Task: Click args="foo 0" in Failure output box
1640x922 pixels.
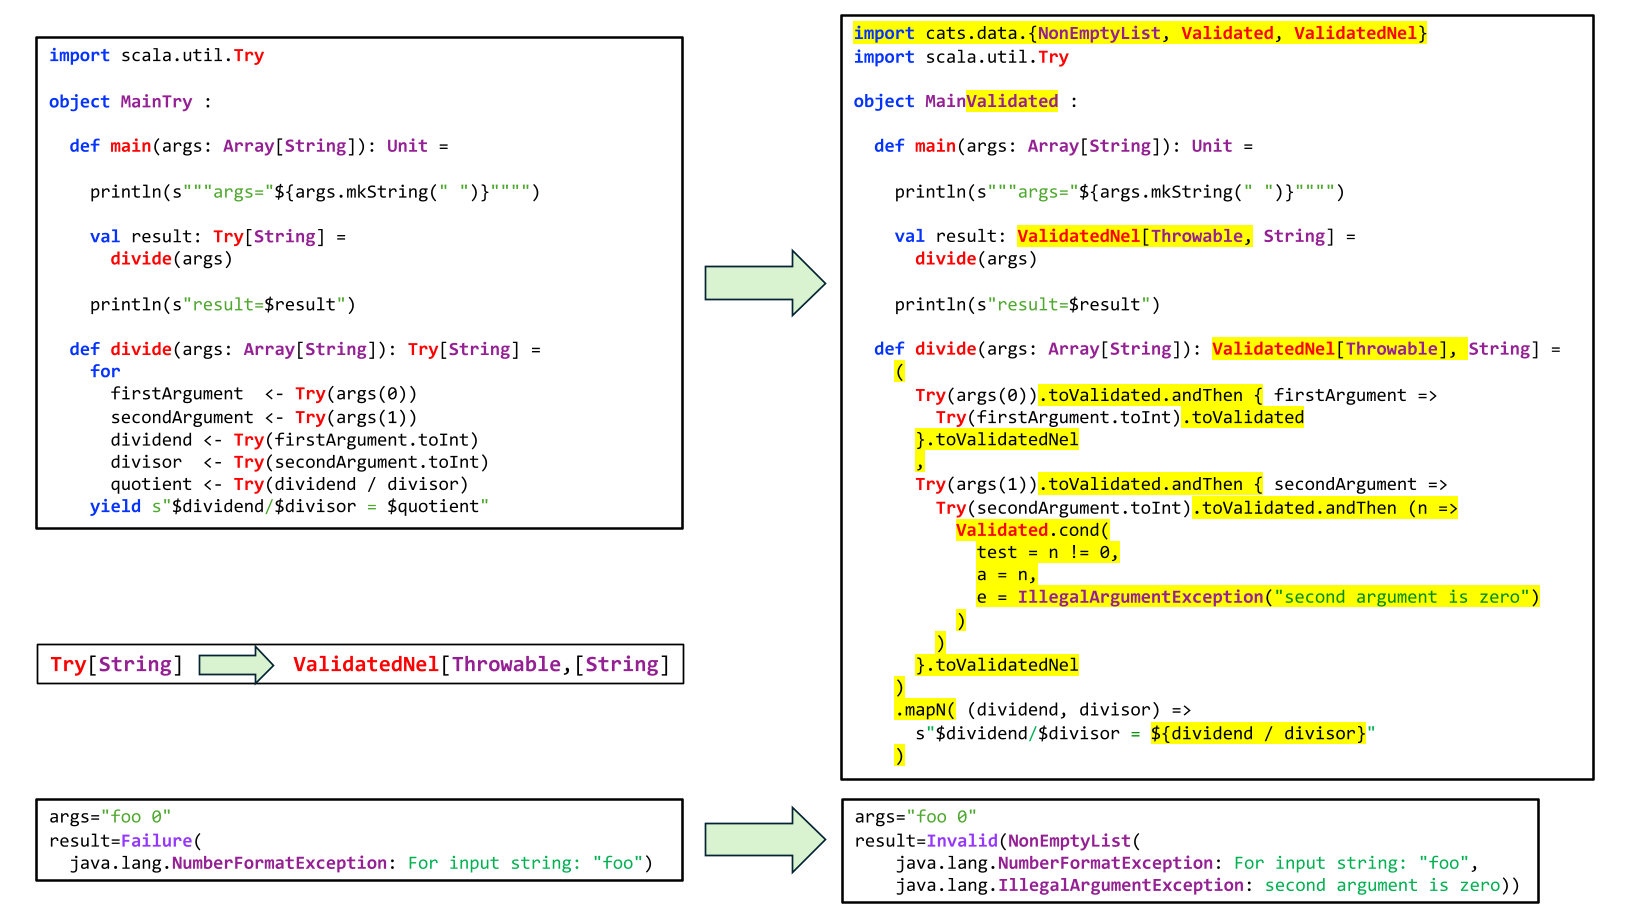Action: (x=110, y=817)
